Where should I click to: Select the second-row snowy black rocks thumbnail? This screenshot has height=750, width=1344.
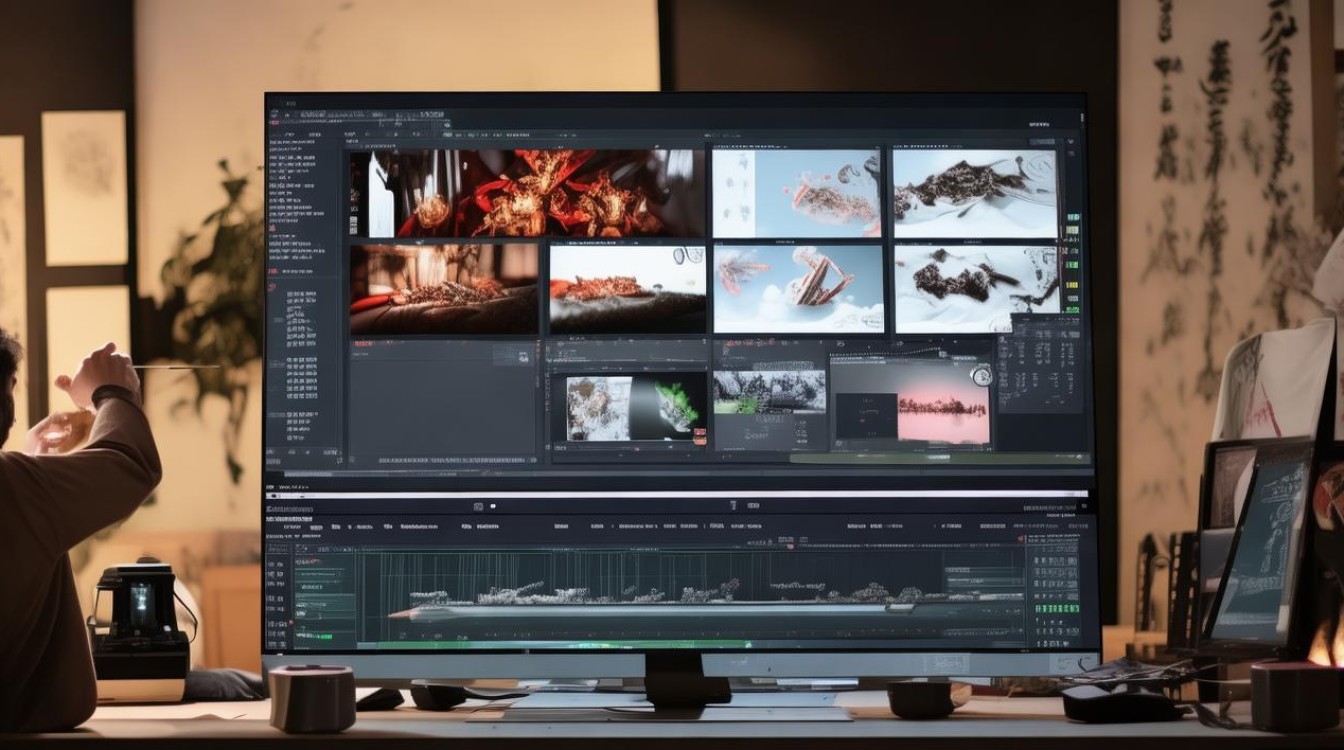pyautogui.click(x=977, y=288)
